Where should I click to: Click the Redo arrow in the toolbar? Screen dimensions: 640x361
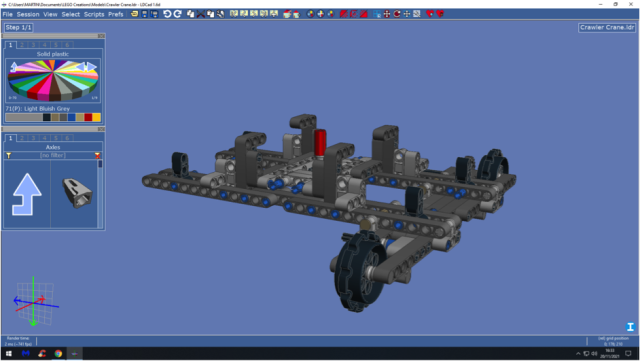[178, 14]
